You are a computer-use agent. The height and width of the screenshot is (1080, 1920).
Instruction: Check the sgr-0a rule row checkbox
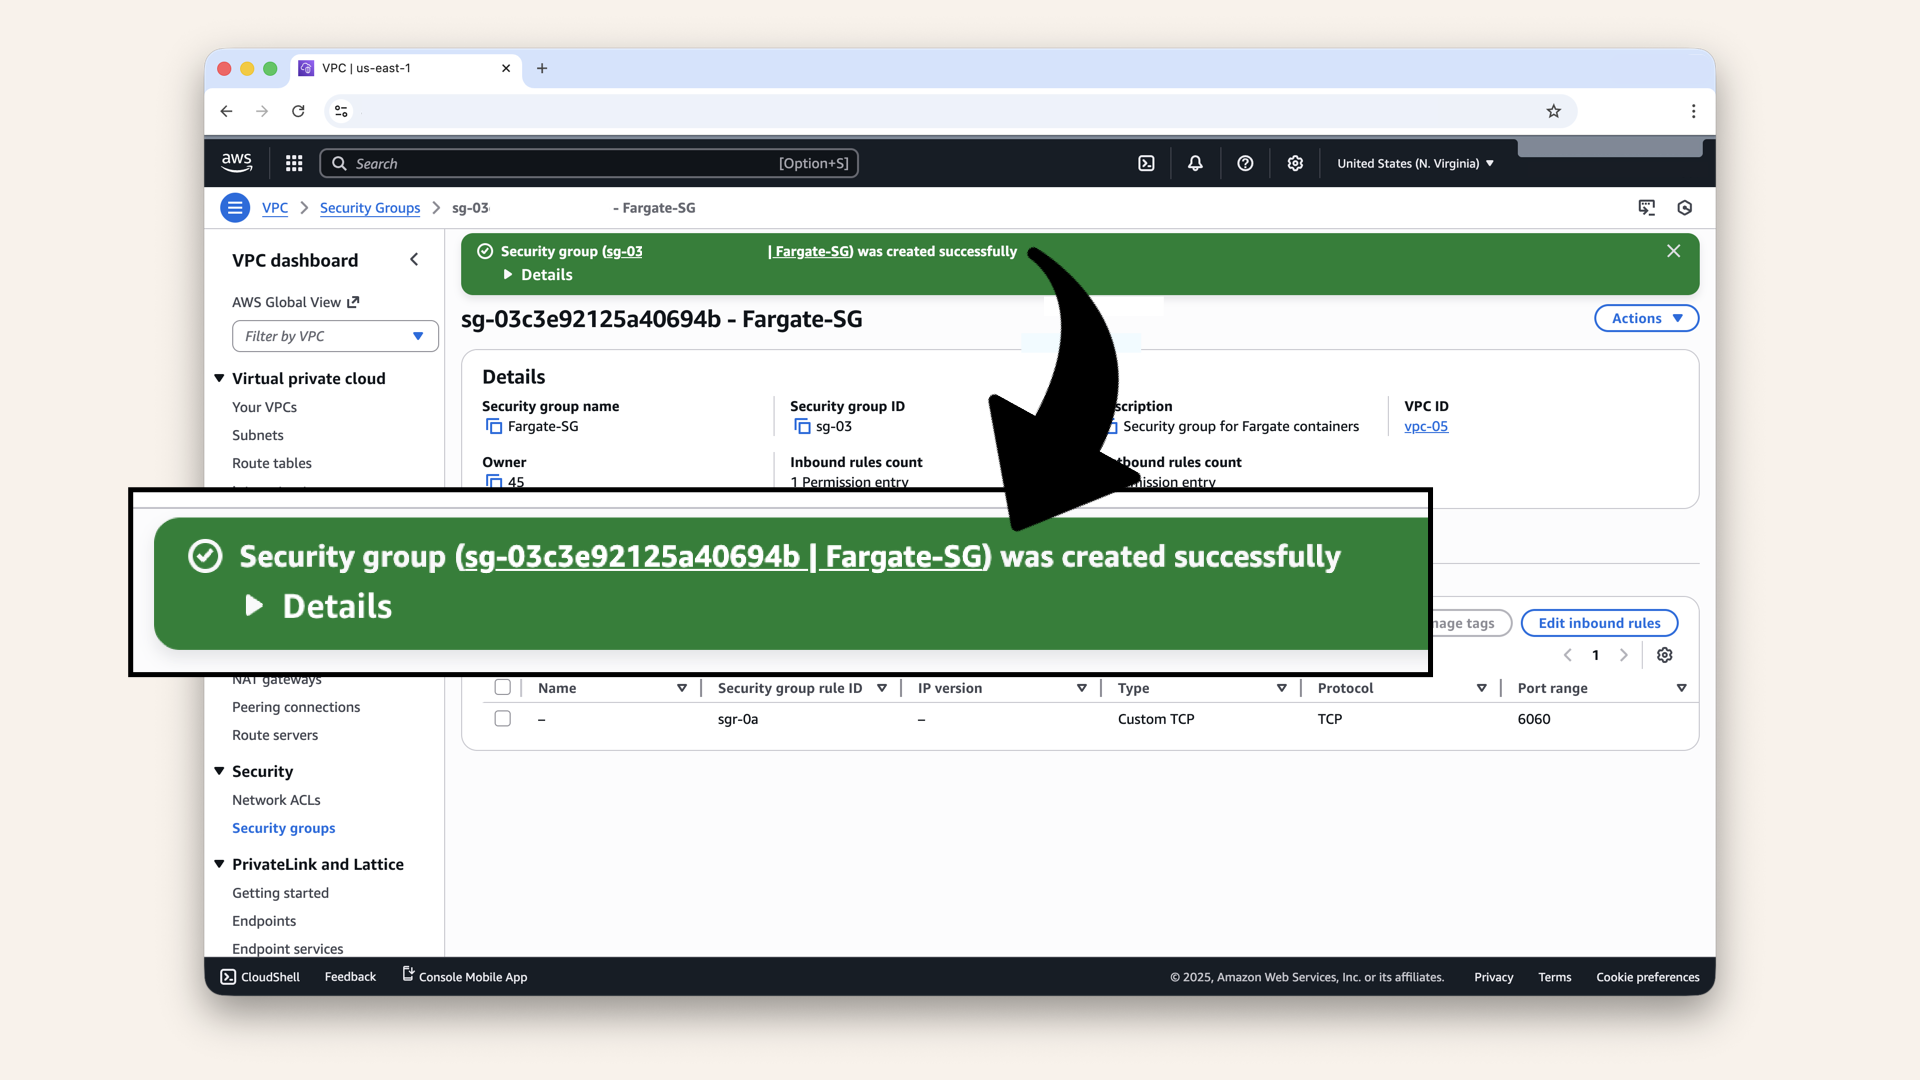(503, 718)
